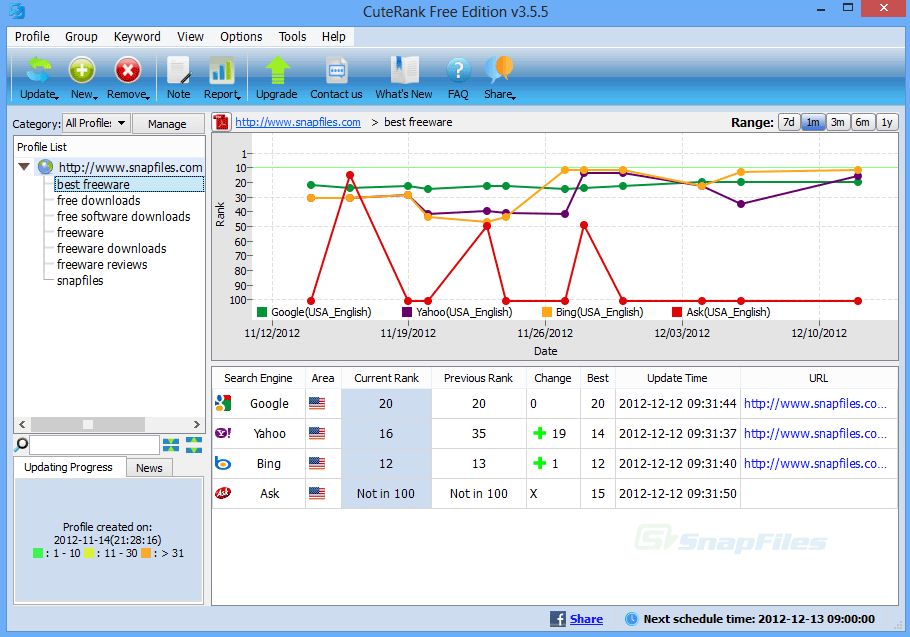Toggle Bing(USA_English) legend series

tap(593, 312)
